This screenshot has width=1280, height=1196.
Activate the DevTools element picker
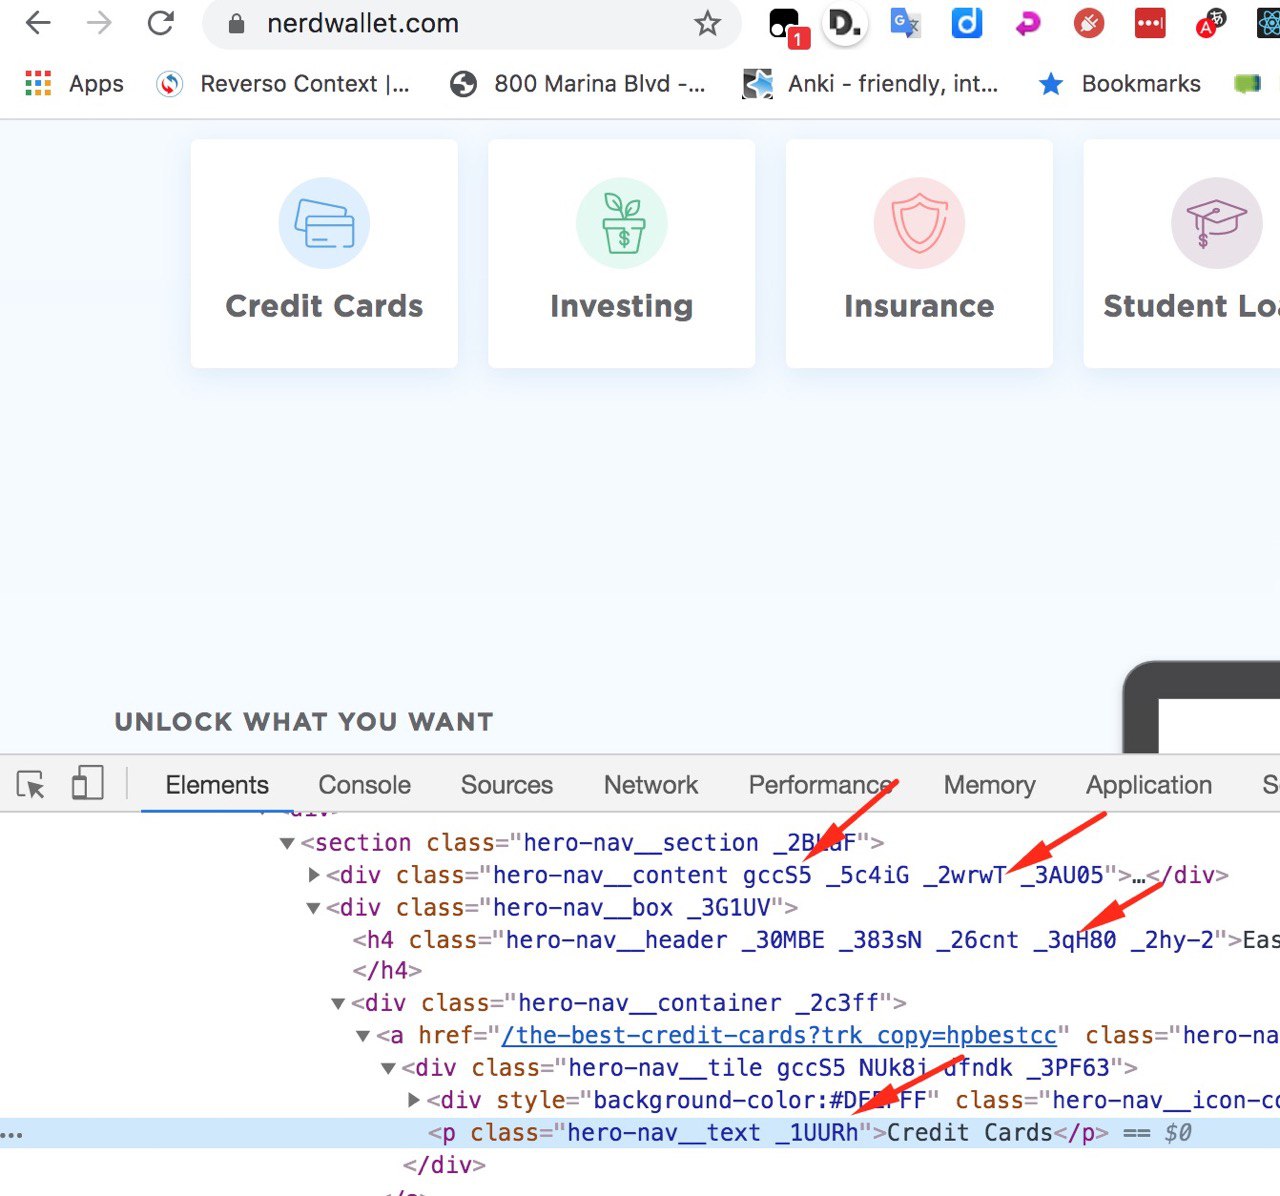click(31, 785)
